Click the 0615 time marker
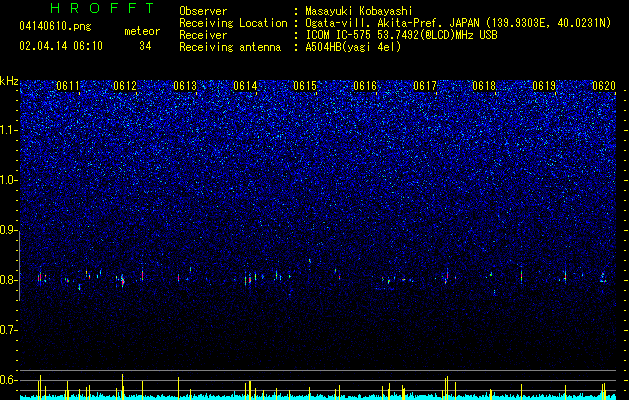The image size is (629, 400). (x=305, y=86)
